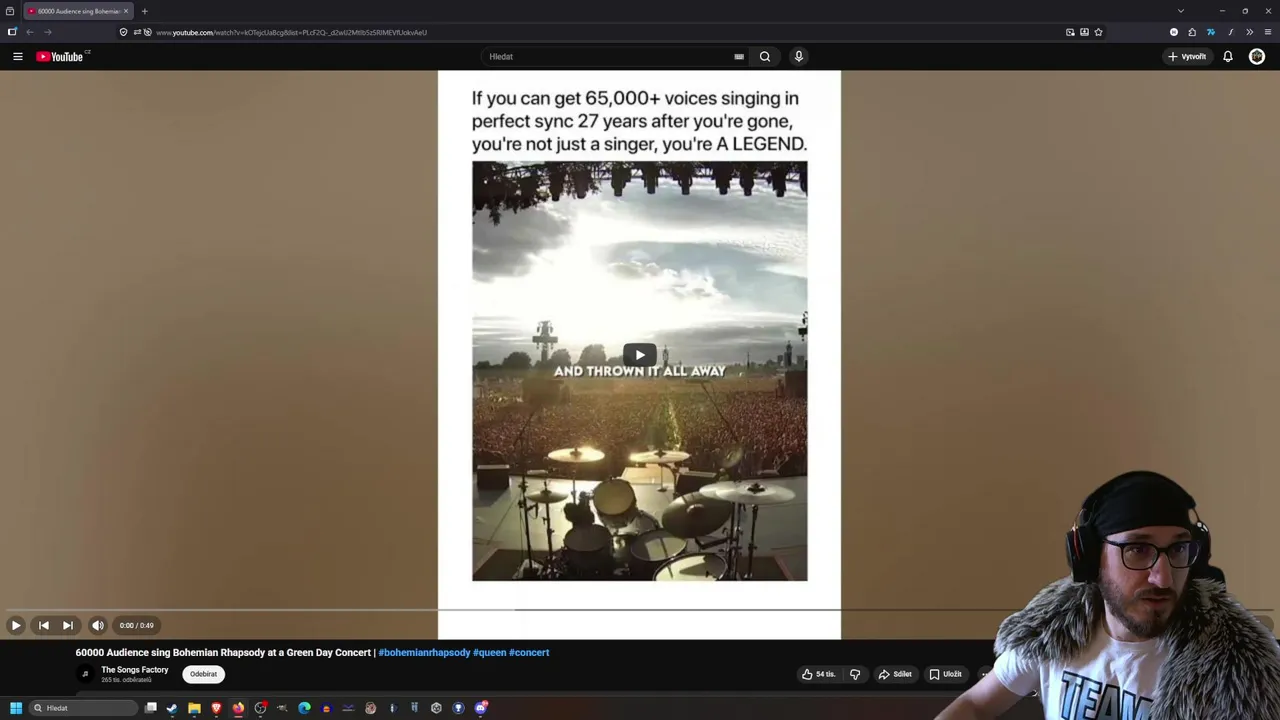Mute the video with the volume icon

(x=98, y=625)
